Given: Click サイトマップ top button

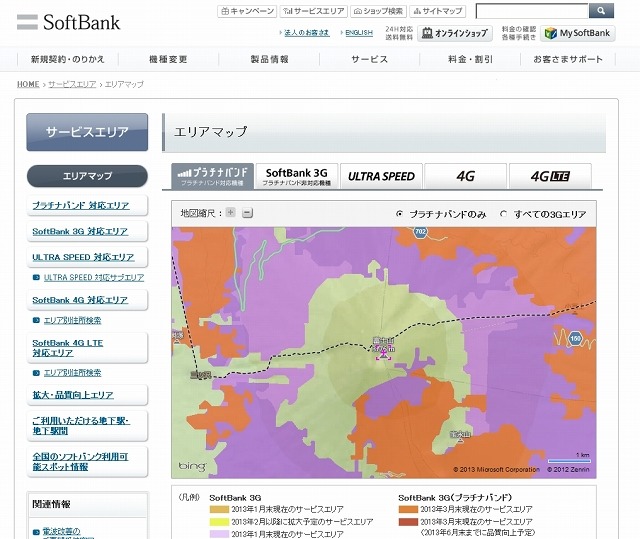Looking at the screenshot, I should tap(438, 11).
